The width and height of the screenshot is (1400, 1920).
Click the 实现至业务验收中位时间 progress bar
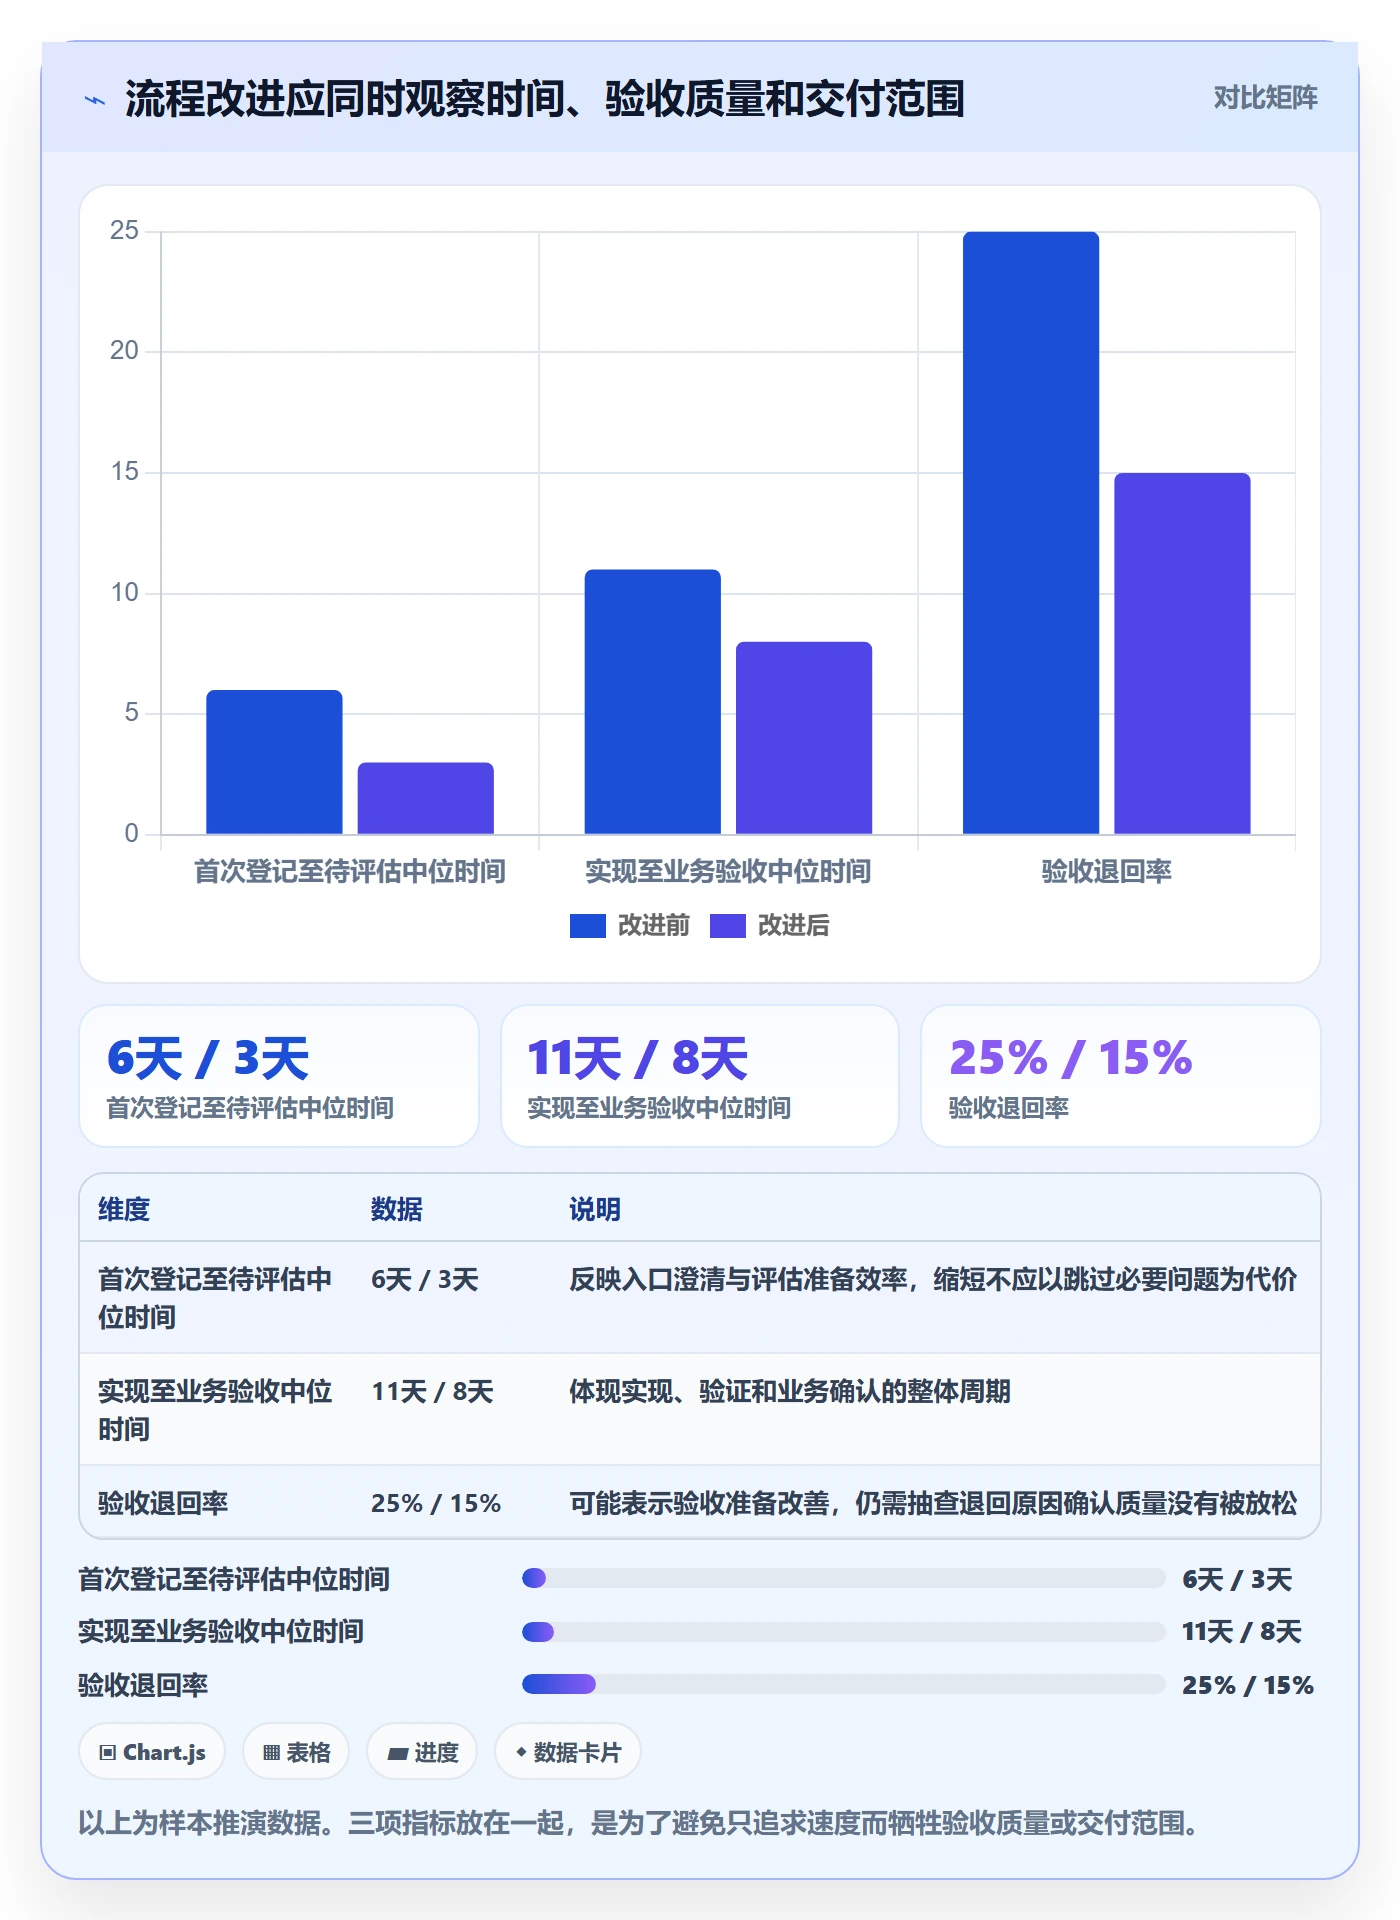click(x=844, y=1632)
